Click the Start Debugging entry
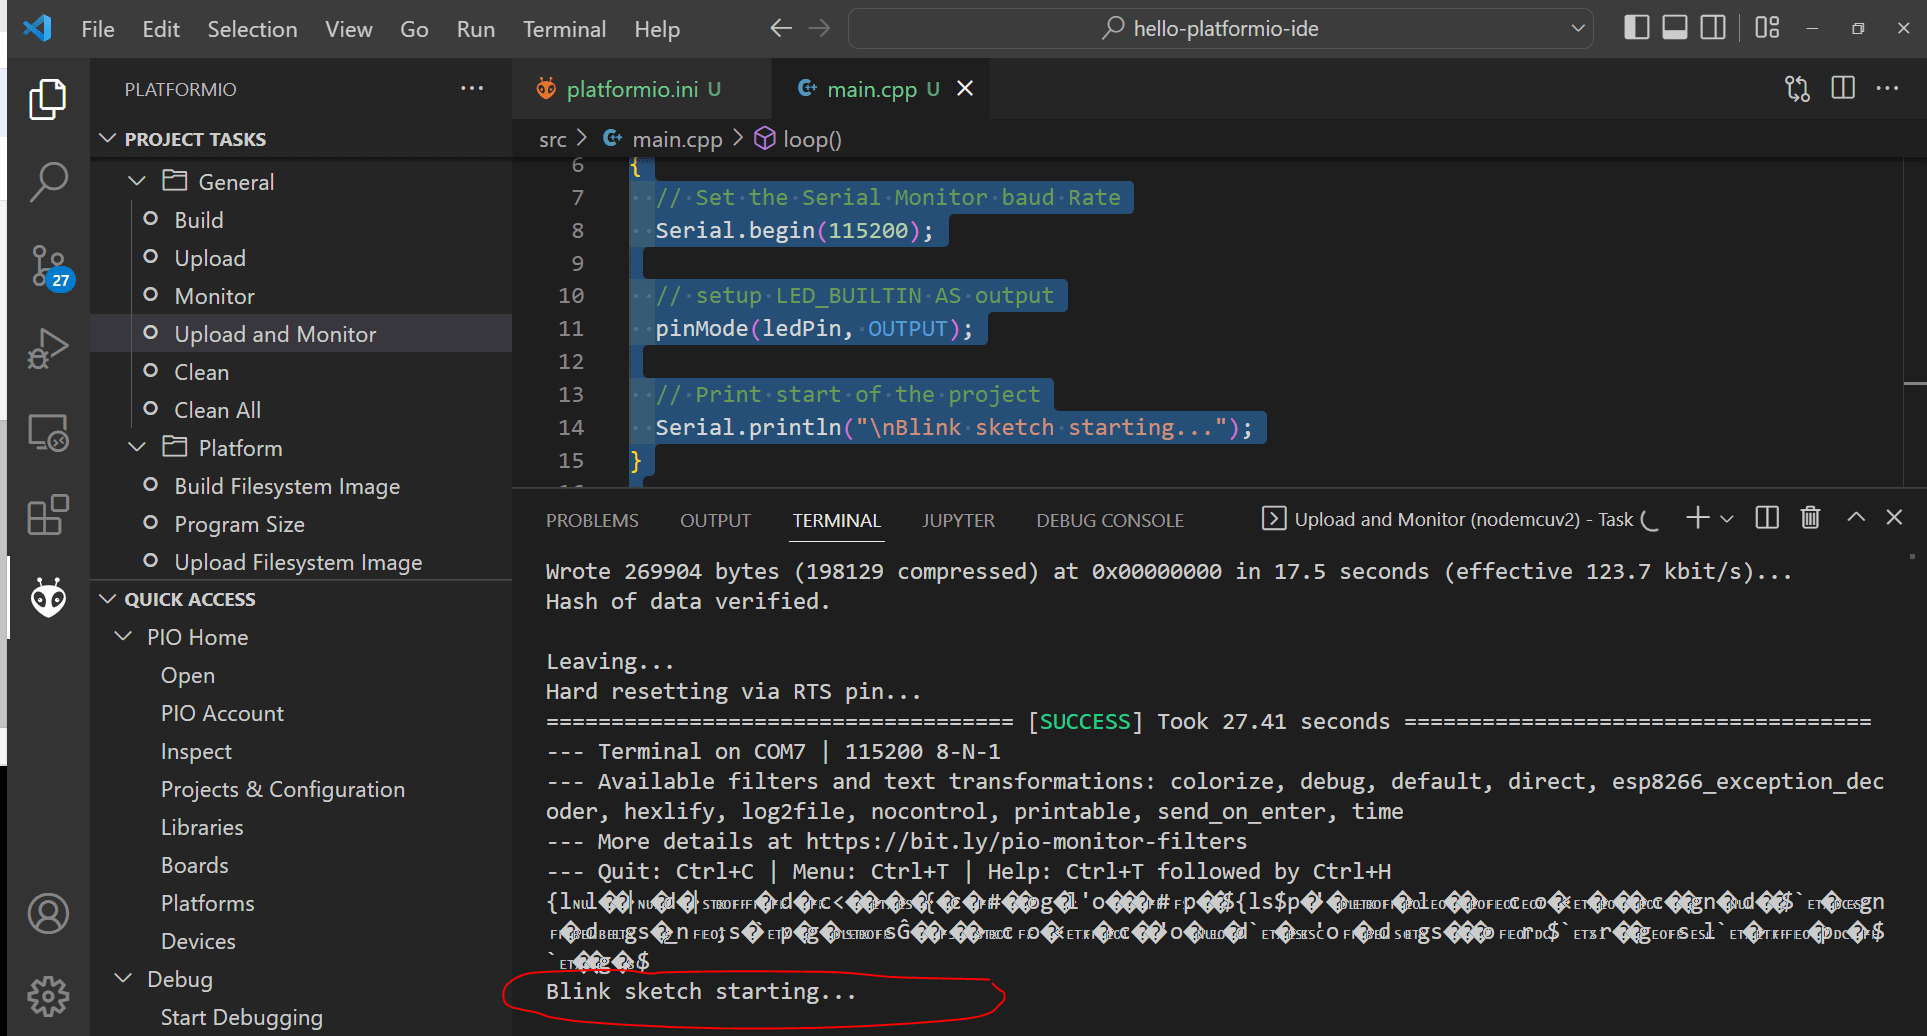This screenshot has height=1036, width=1927. (x=241, y=1016)
